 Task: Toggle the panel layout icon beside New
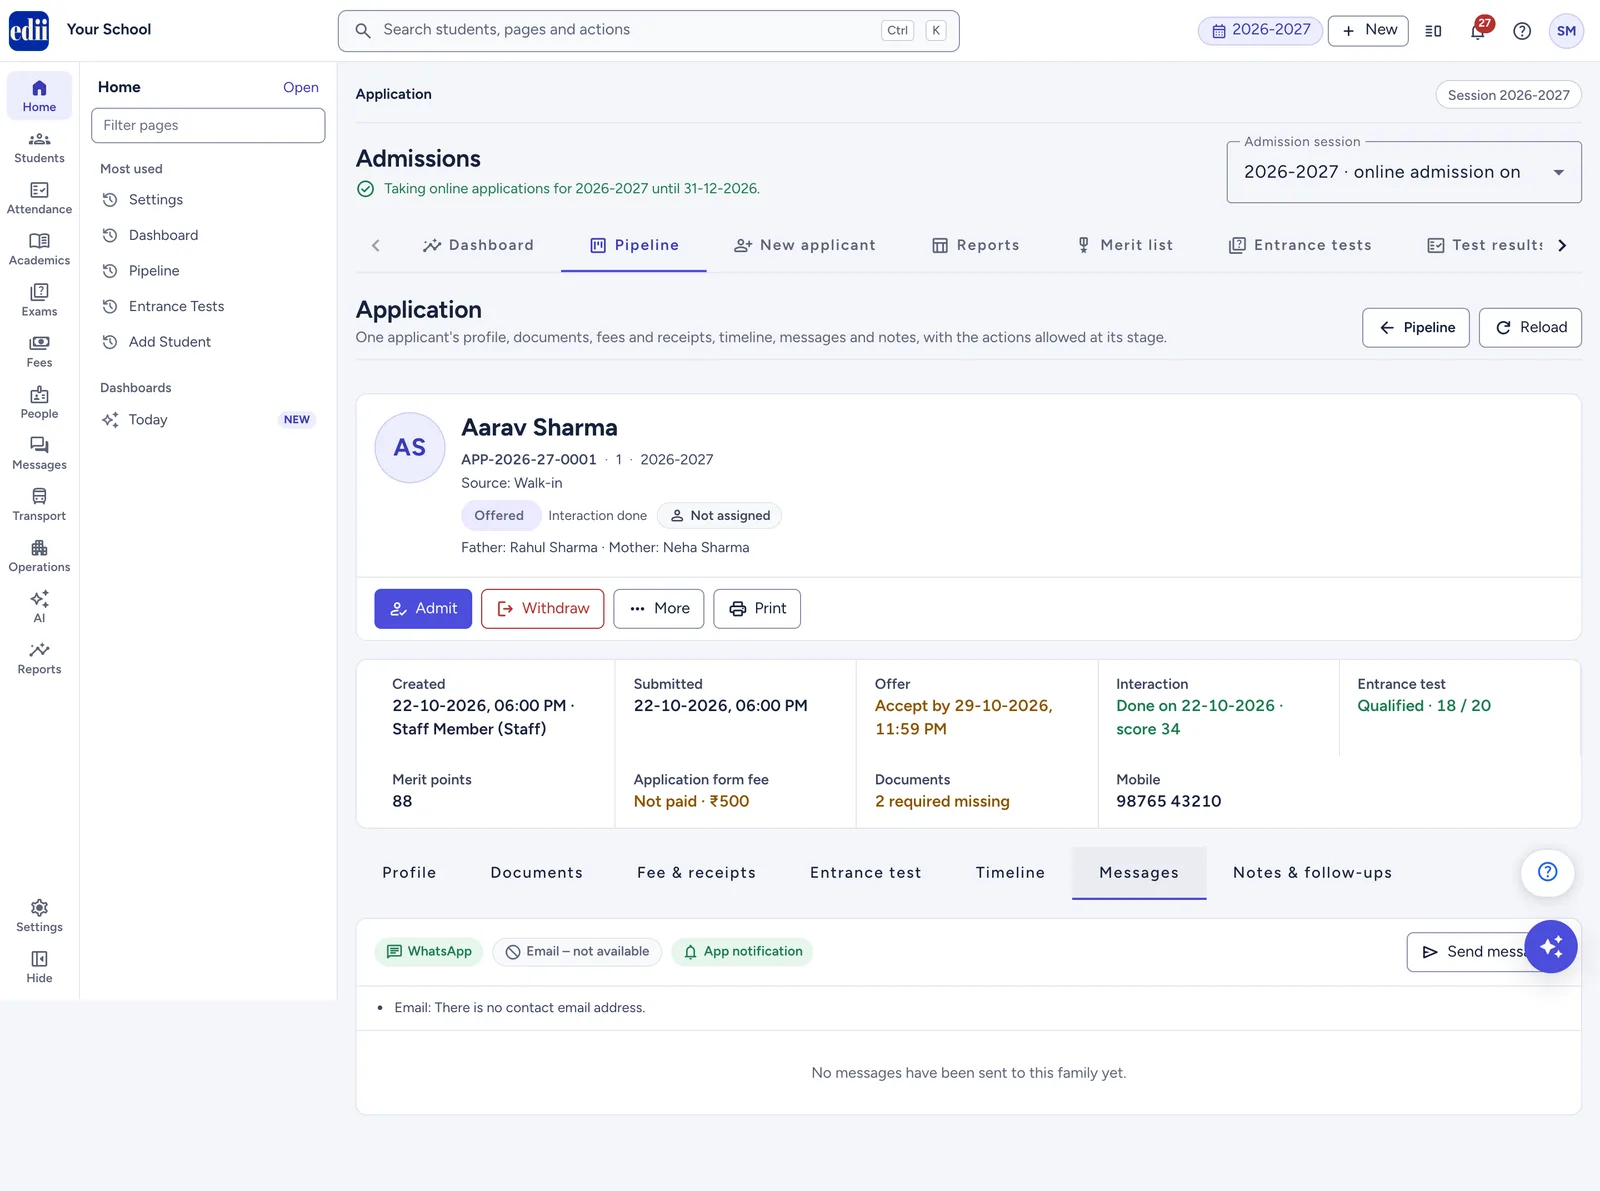1433,31
